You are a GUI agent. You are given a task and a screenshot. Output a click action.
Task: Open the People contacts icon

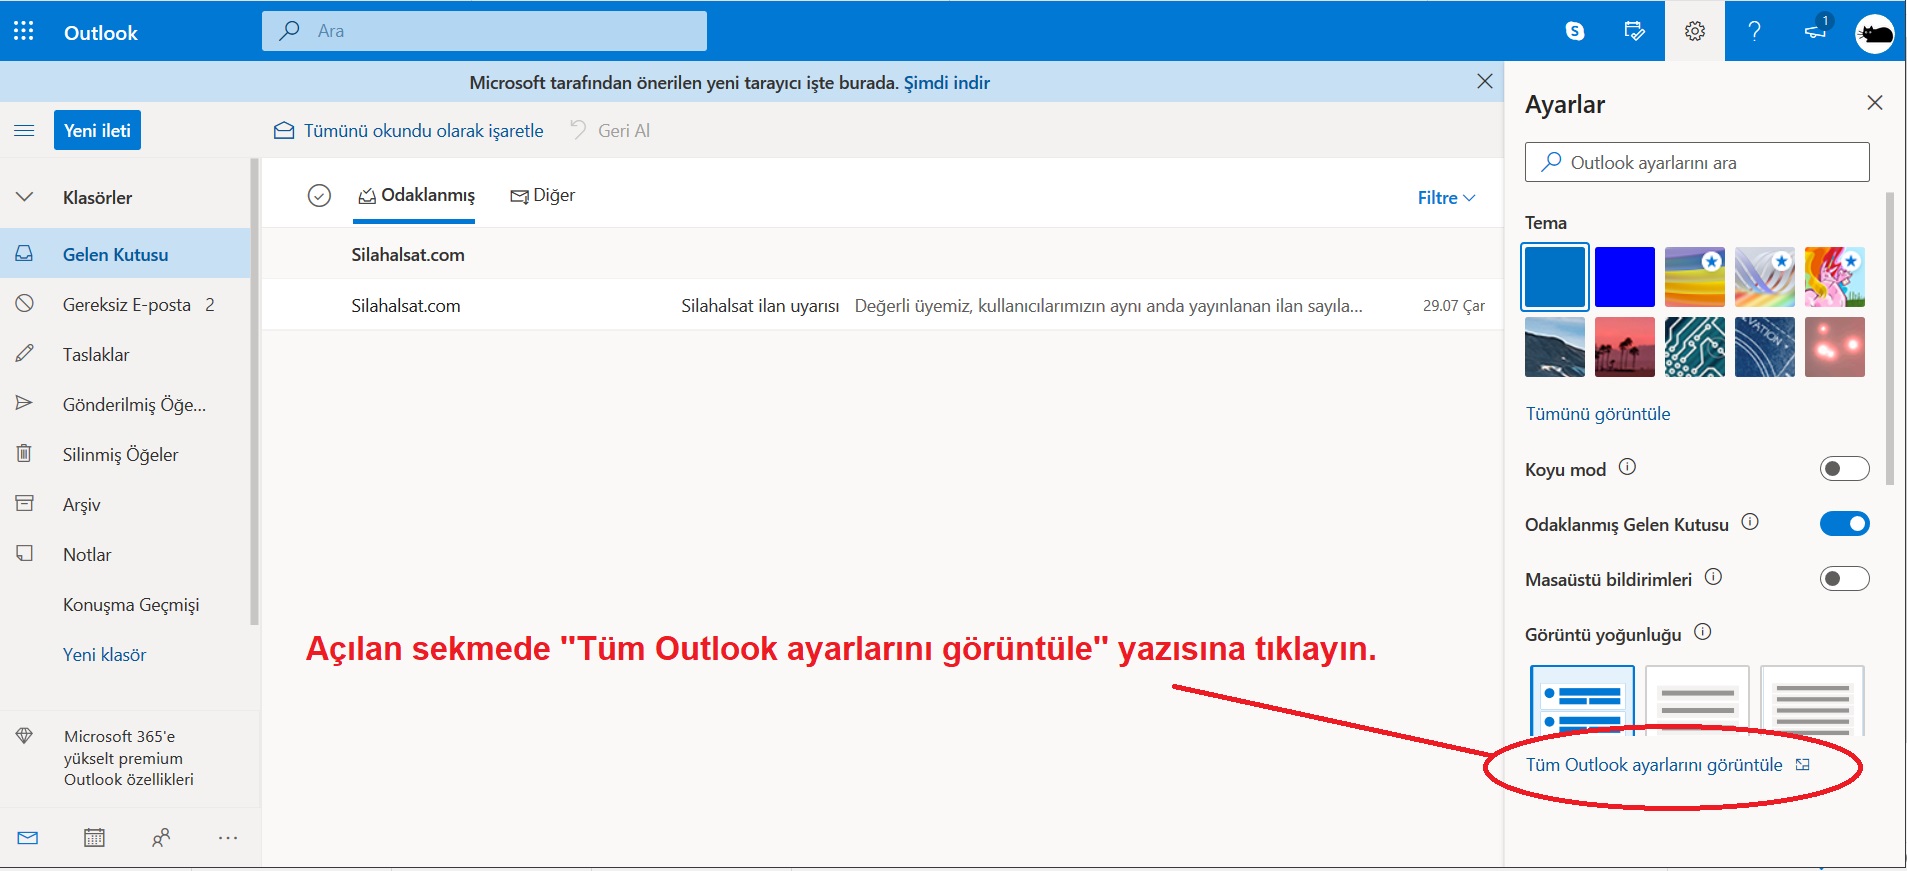coord(161,838)
